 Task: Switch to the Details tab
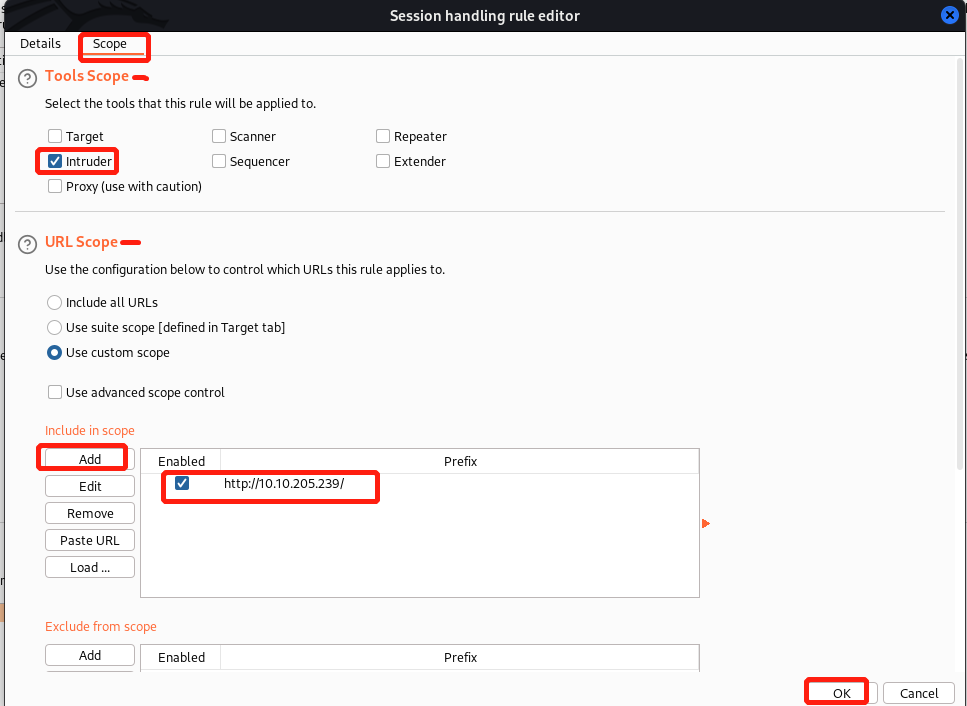click(x=40, y=44)
